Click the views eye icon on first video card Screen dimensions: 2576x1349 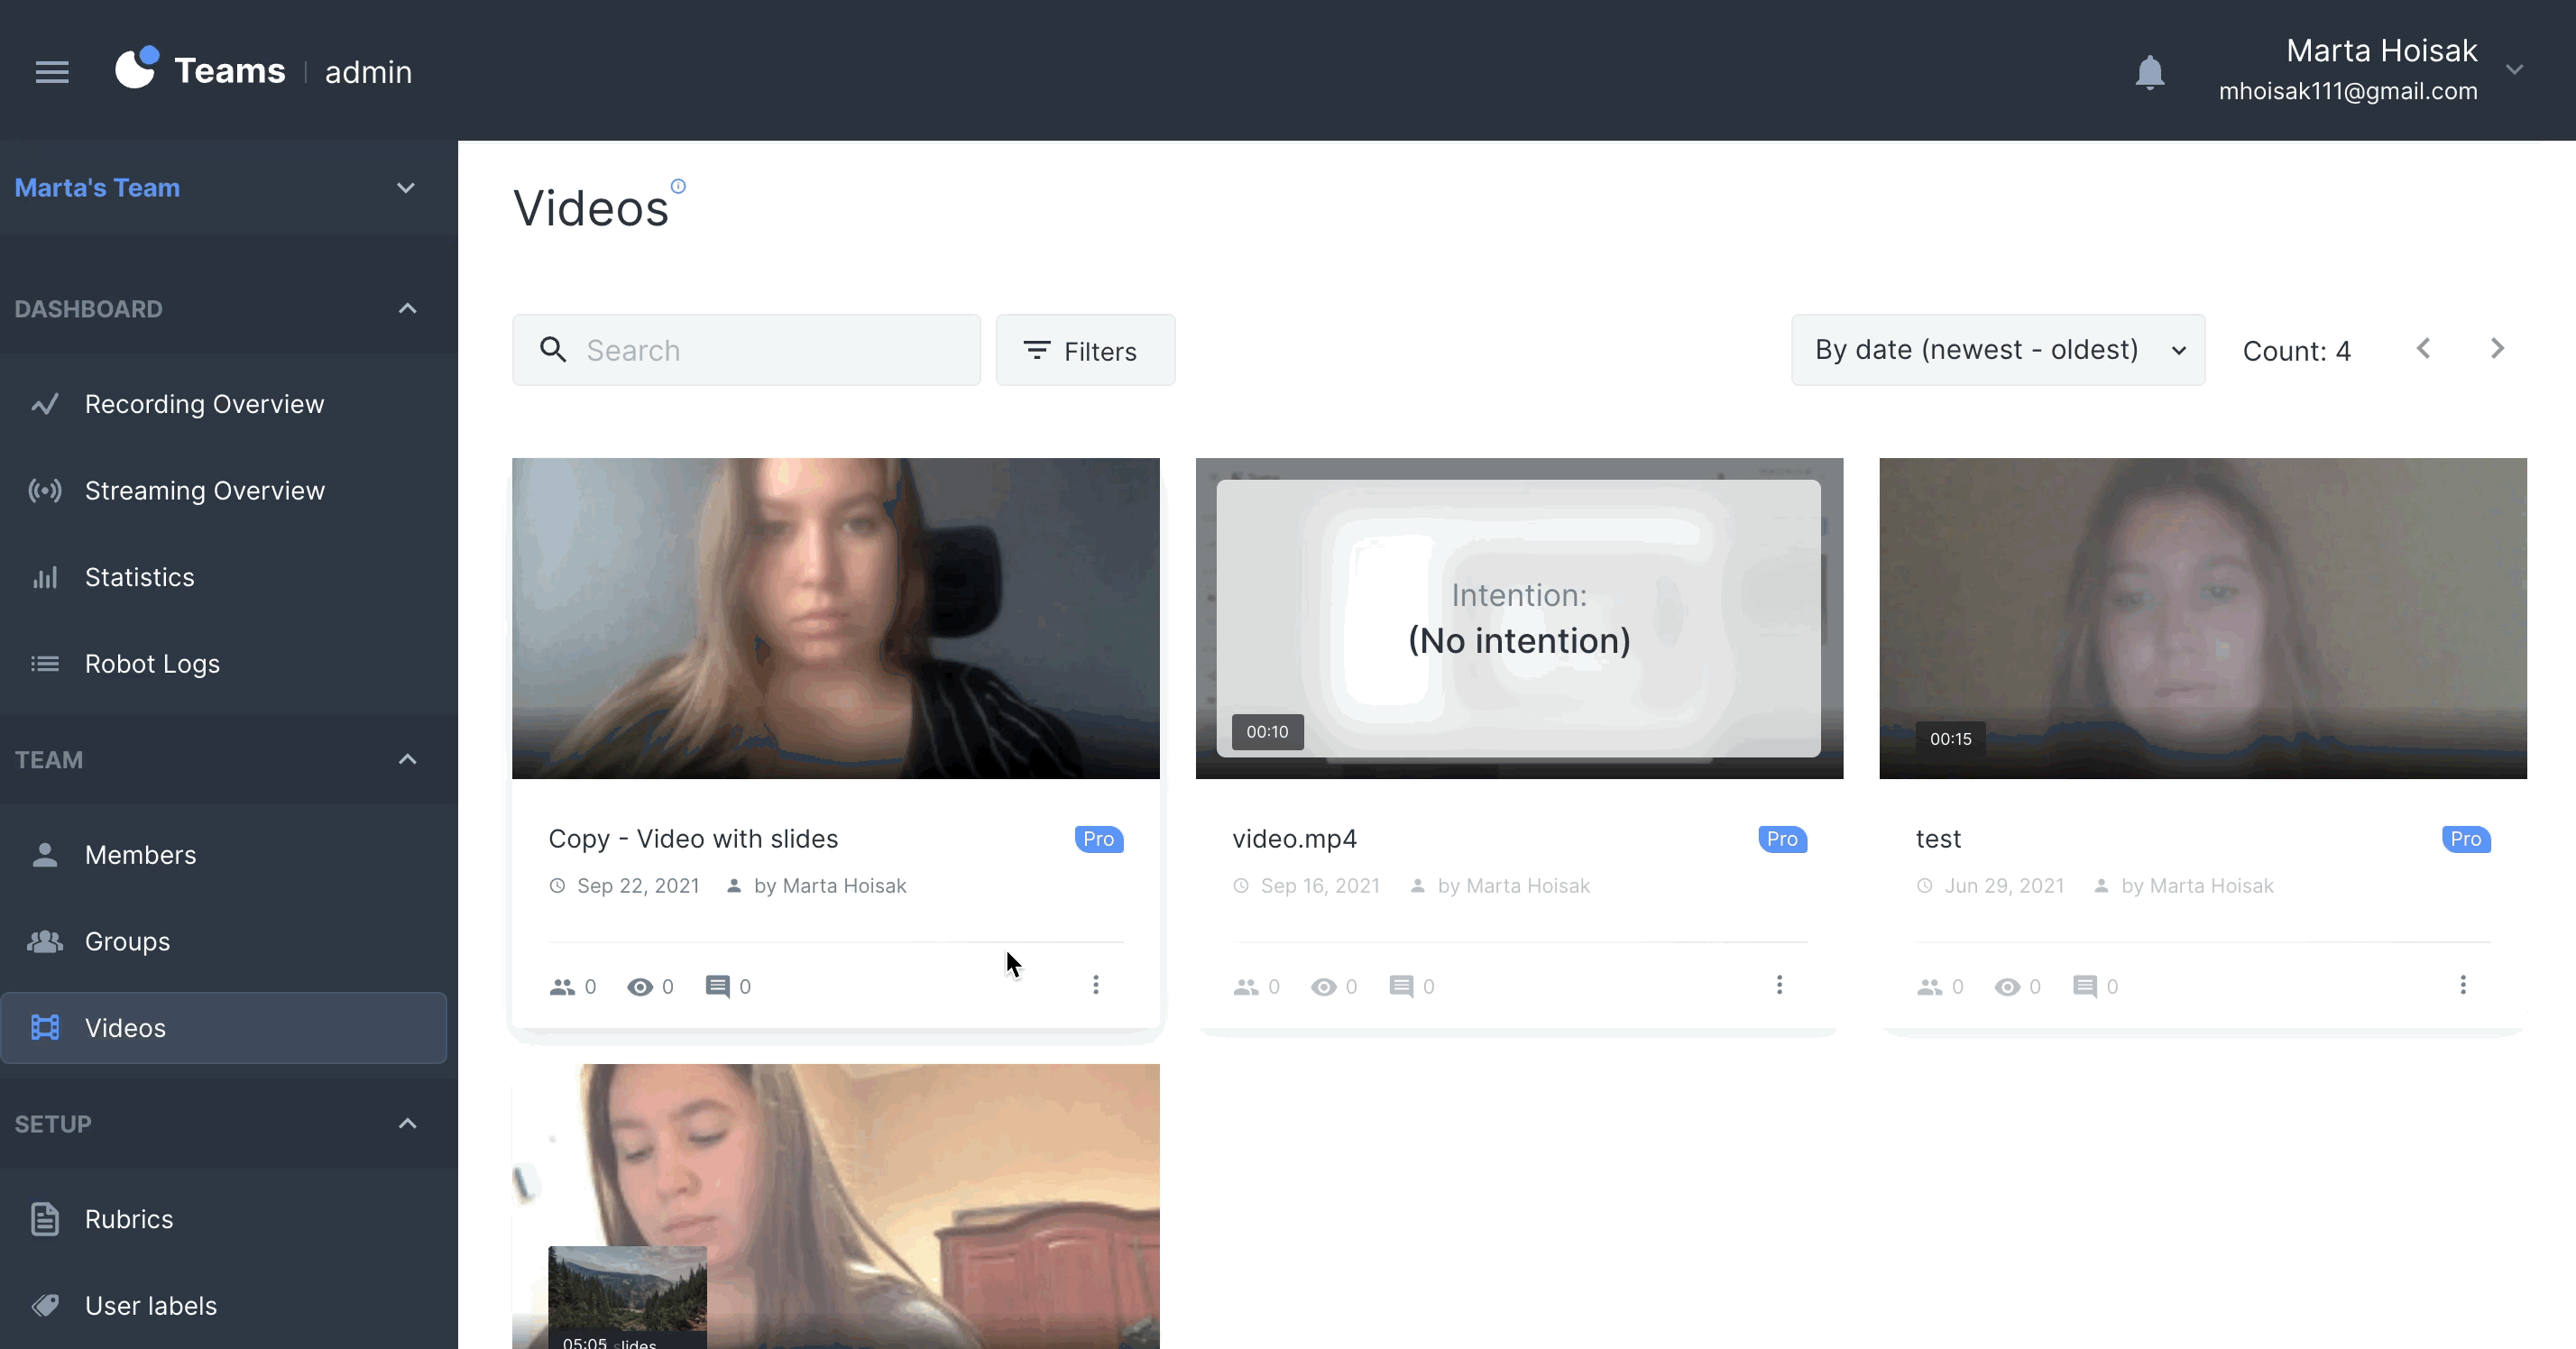(x=640, y=987)
